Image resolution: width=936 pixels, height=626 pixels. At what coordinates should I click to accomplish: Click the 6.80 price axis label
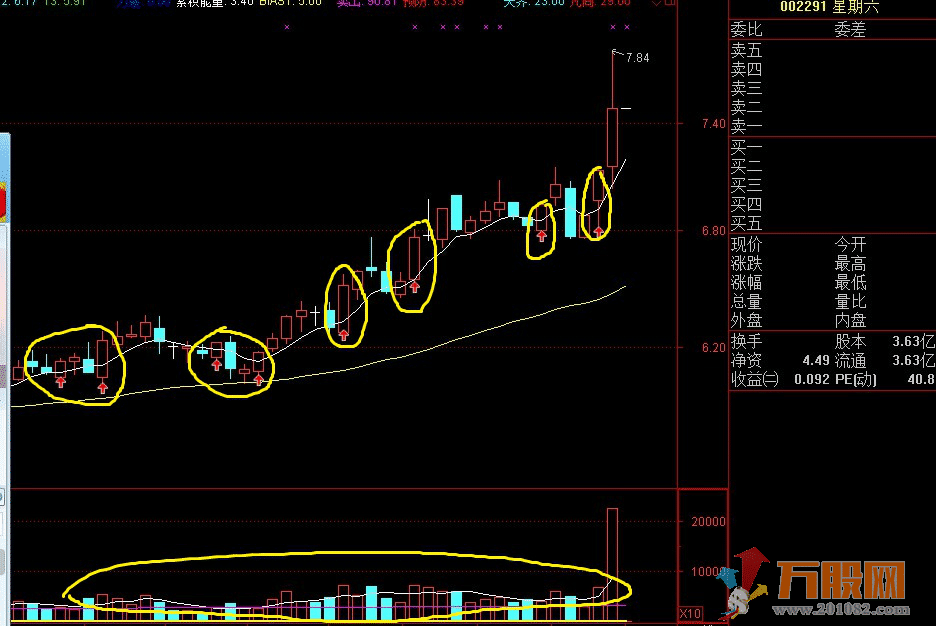click(713, 231)
